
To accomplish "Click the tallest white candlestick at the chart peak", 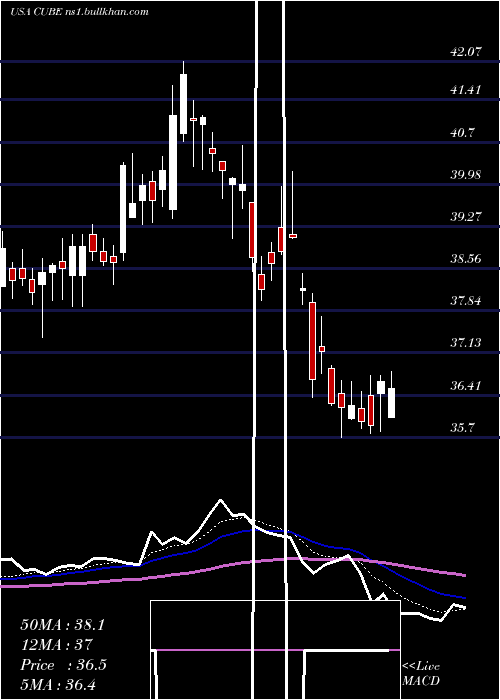I will (x=183, y=102).
